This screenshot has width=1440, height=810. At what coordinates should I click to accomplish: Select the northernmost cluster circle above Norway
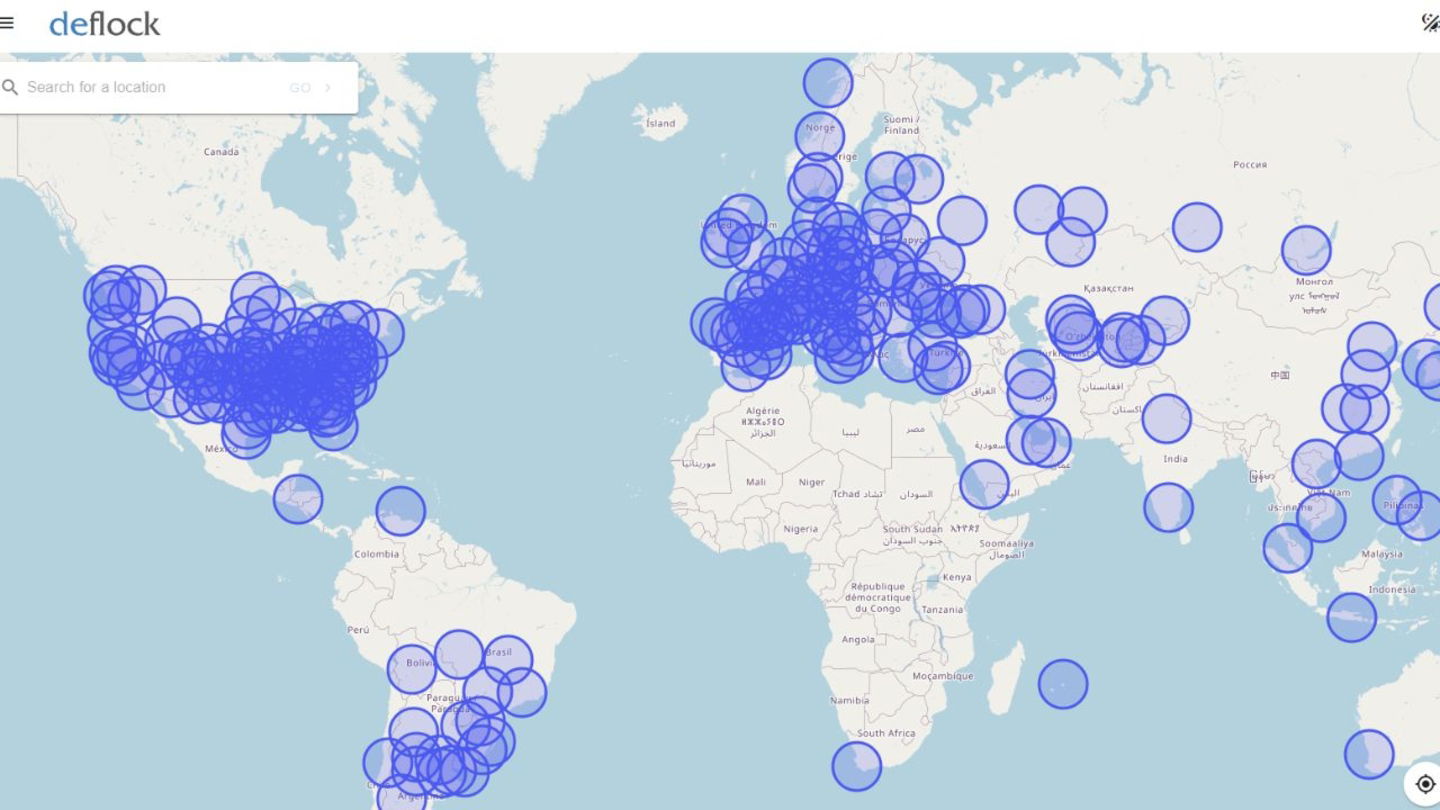pos(828,83)
